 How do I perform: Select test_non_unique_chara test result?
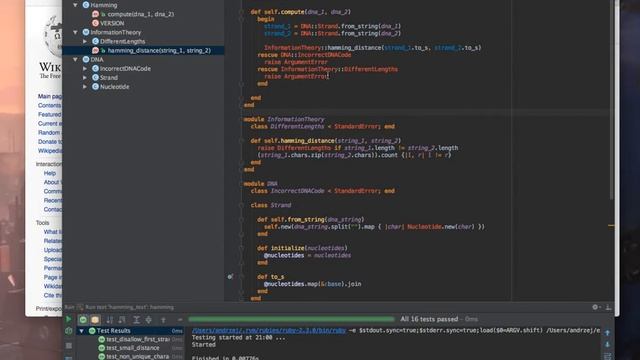[x=138, y=356]
